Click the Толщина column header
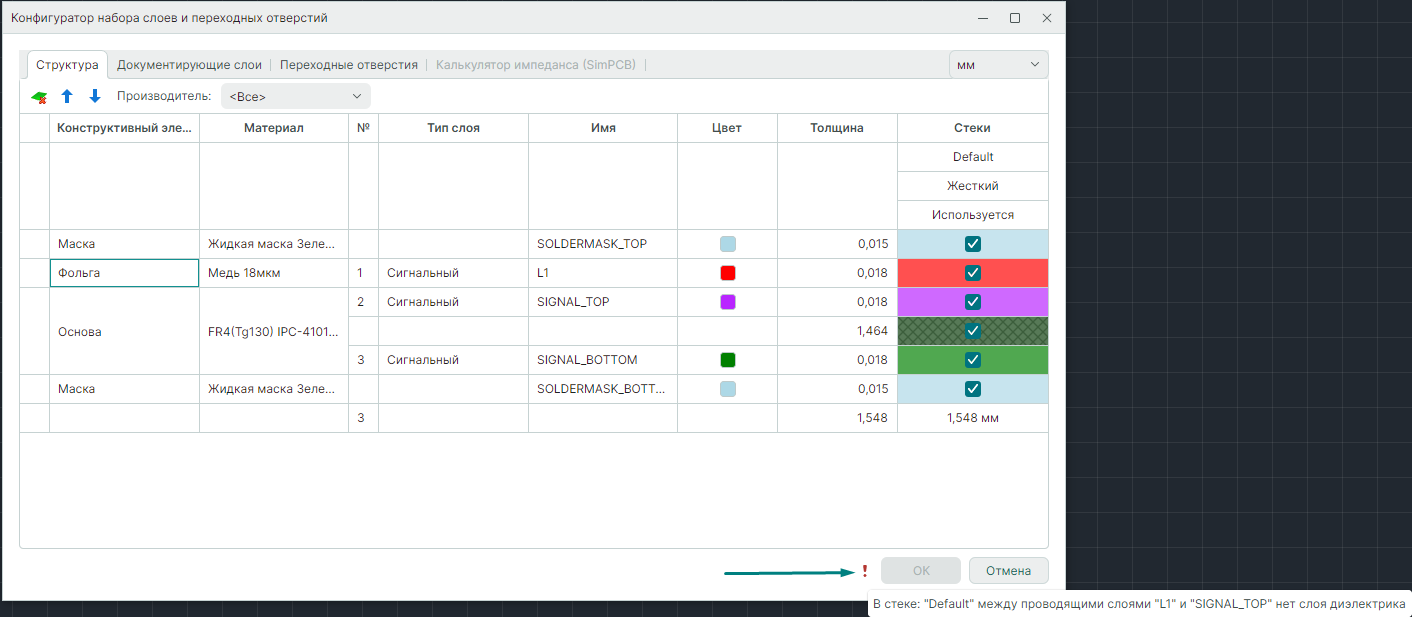1412x617 pixels. (836, 128)
